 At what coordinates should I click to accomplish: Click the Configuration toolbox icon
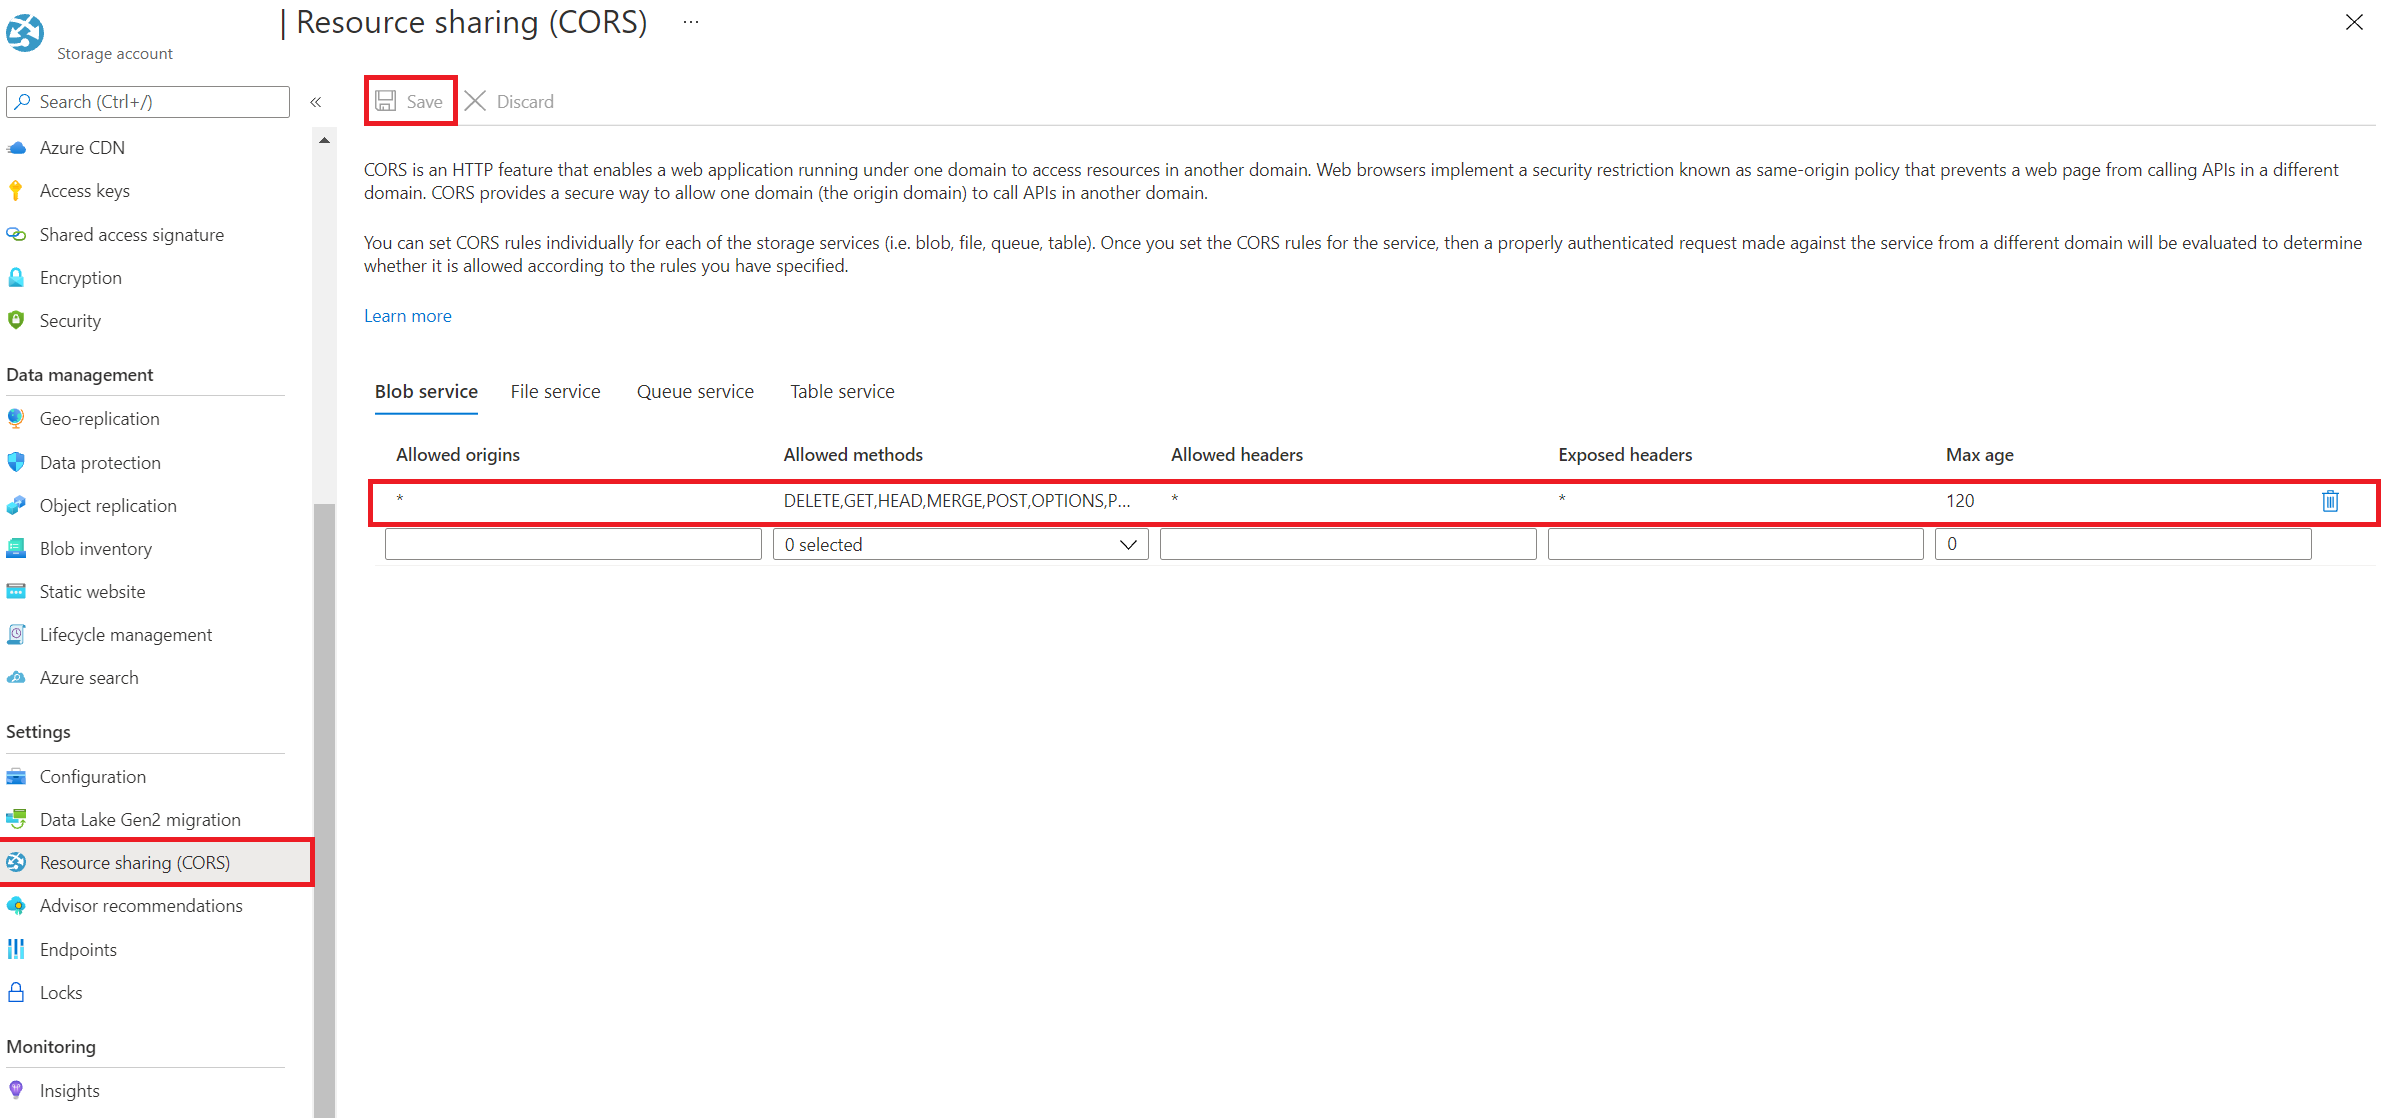tap(16, 777)
